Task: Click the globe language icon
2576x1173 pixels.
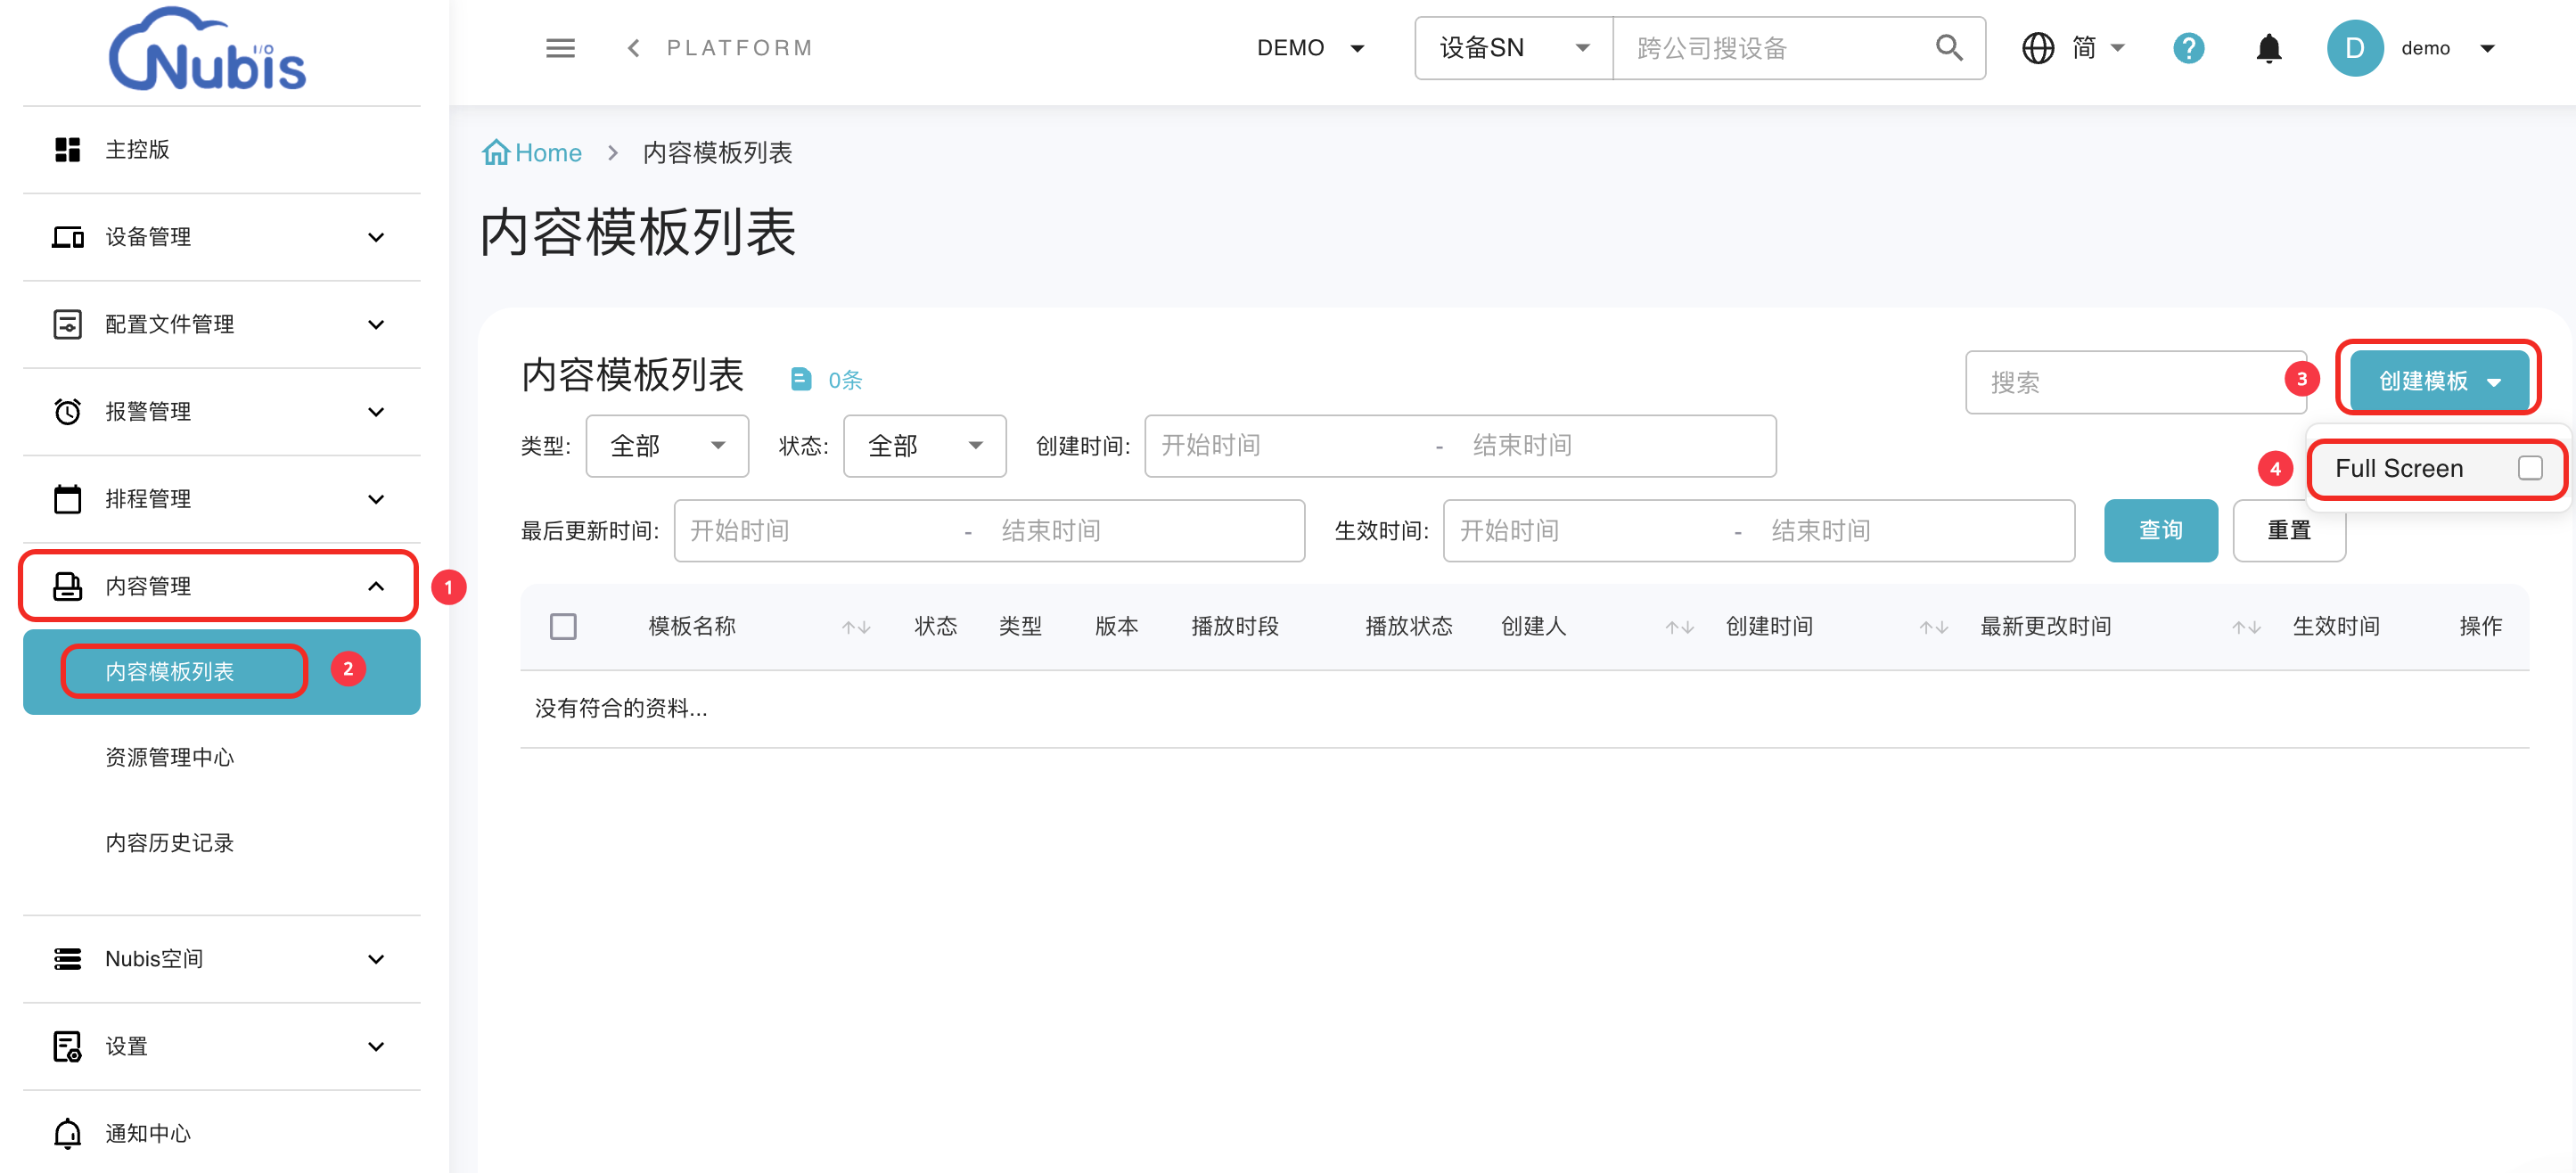Action: pyautogui.click(x=2037, y=48)
